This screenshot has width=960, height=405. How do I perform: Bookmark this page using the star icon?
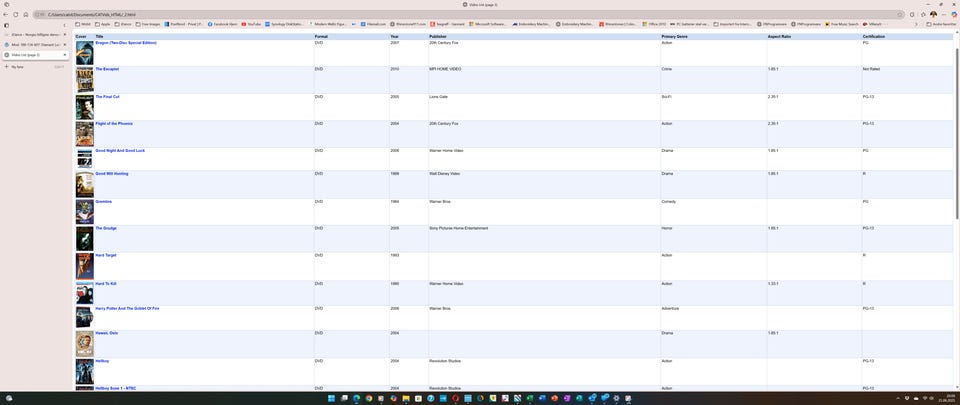click(x=899, y=14)
